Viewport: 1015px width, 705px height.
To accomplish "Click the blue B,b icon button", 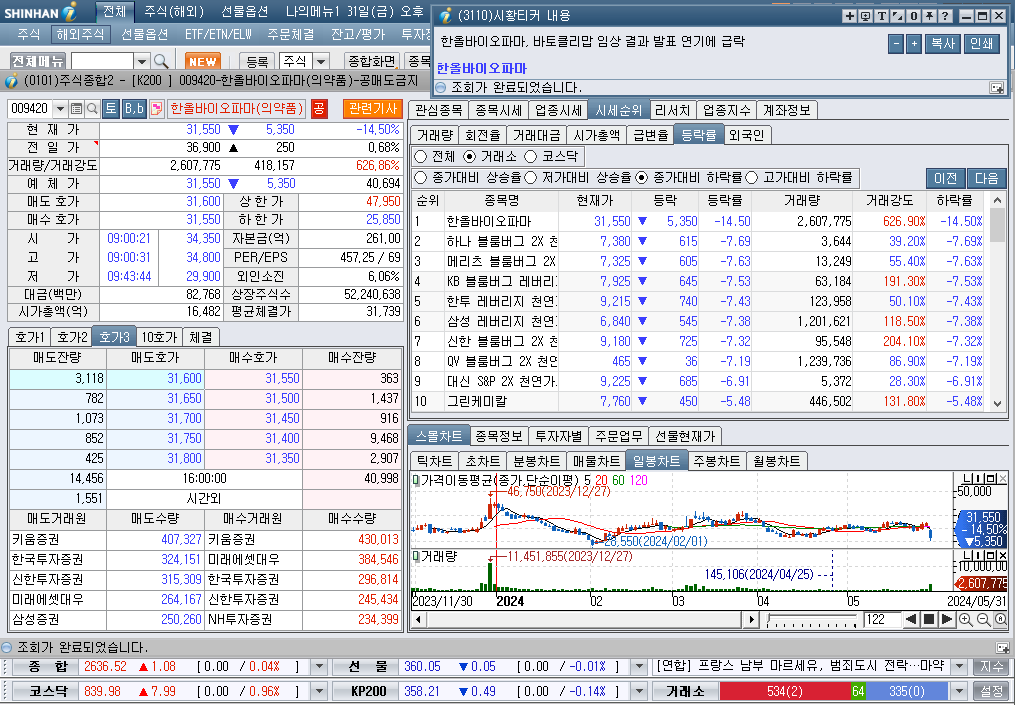I will [x=134, y=109].
